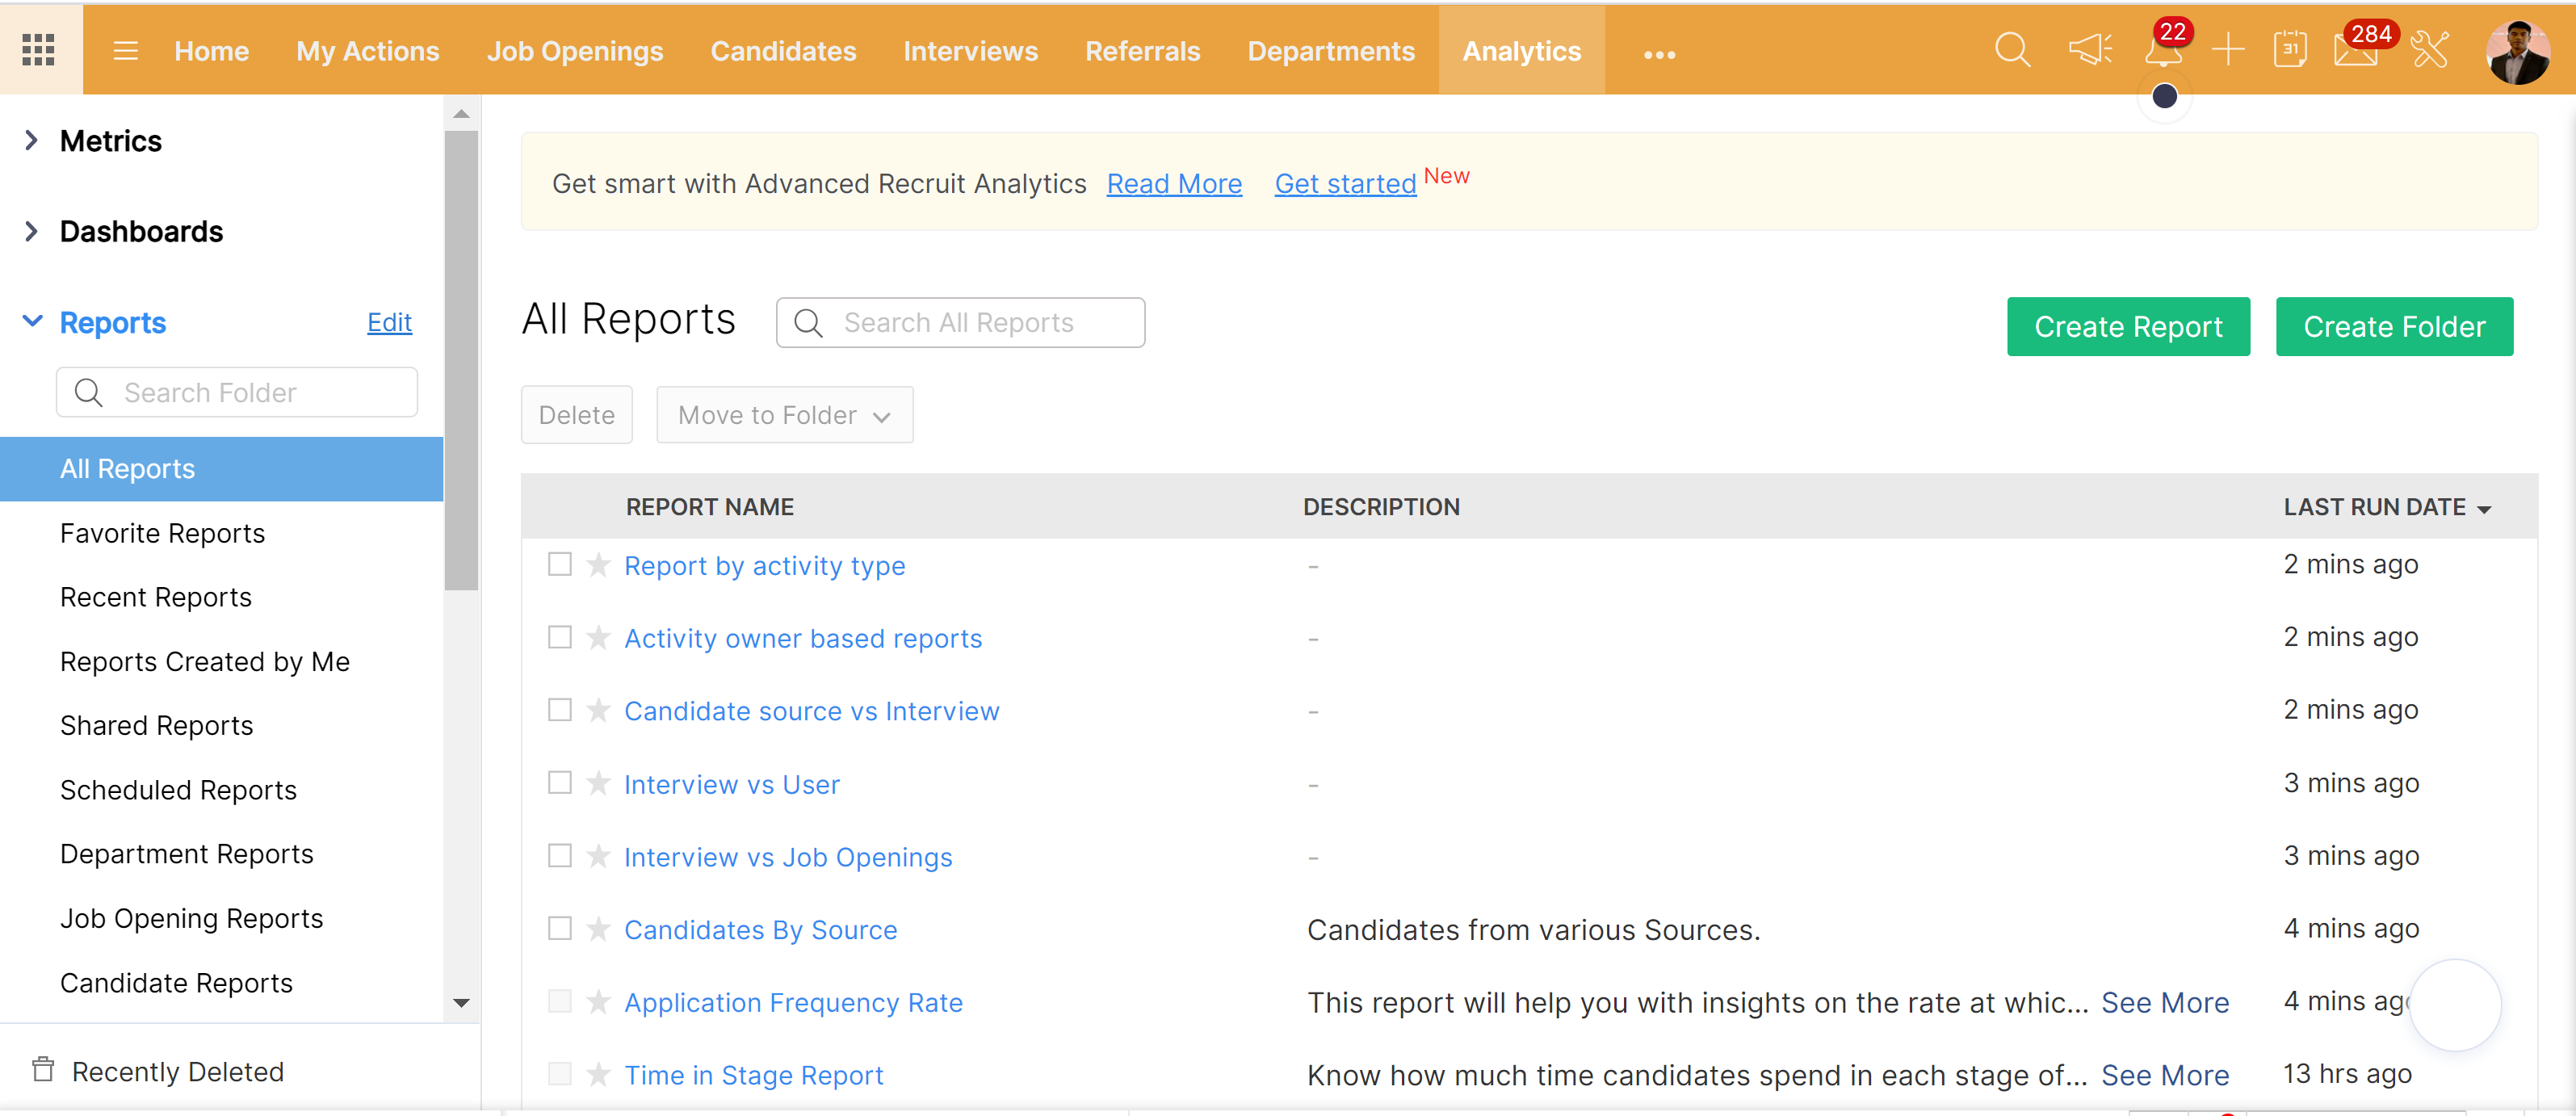
Task: Click the hamburger menu icon
Action: (x=125, y=50)
